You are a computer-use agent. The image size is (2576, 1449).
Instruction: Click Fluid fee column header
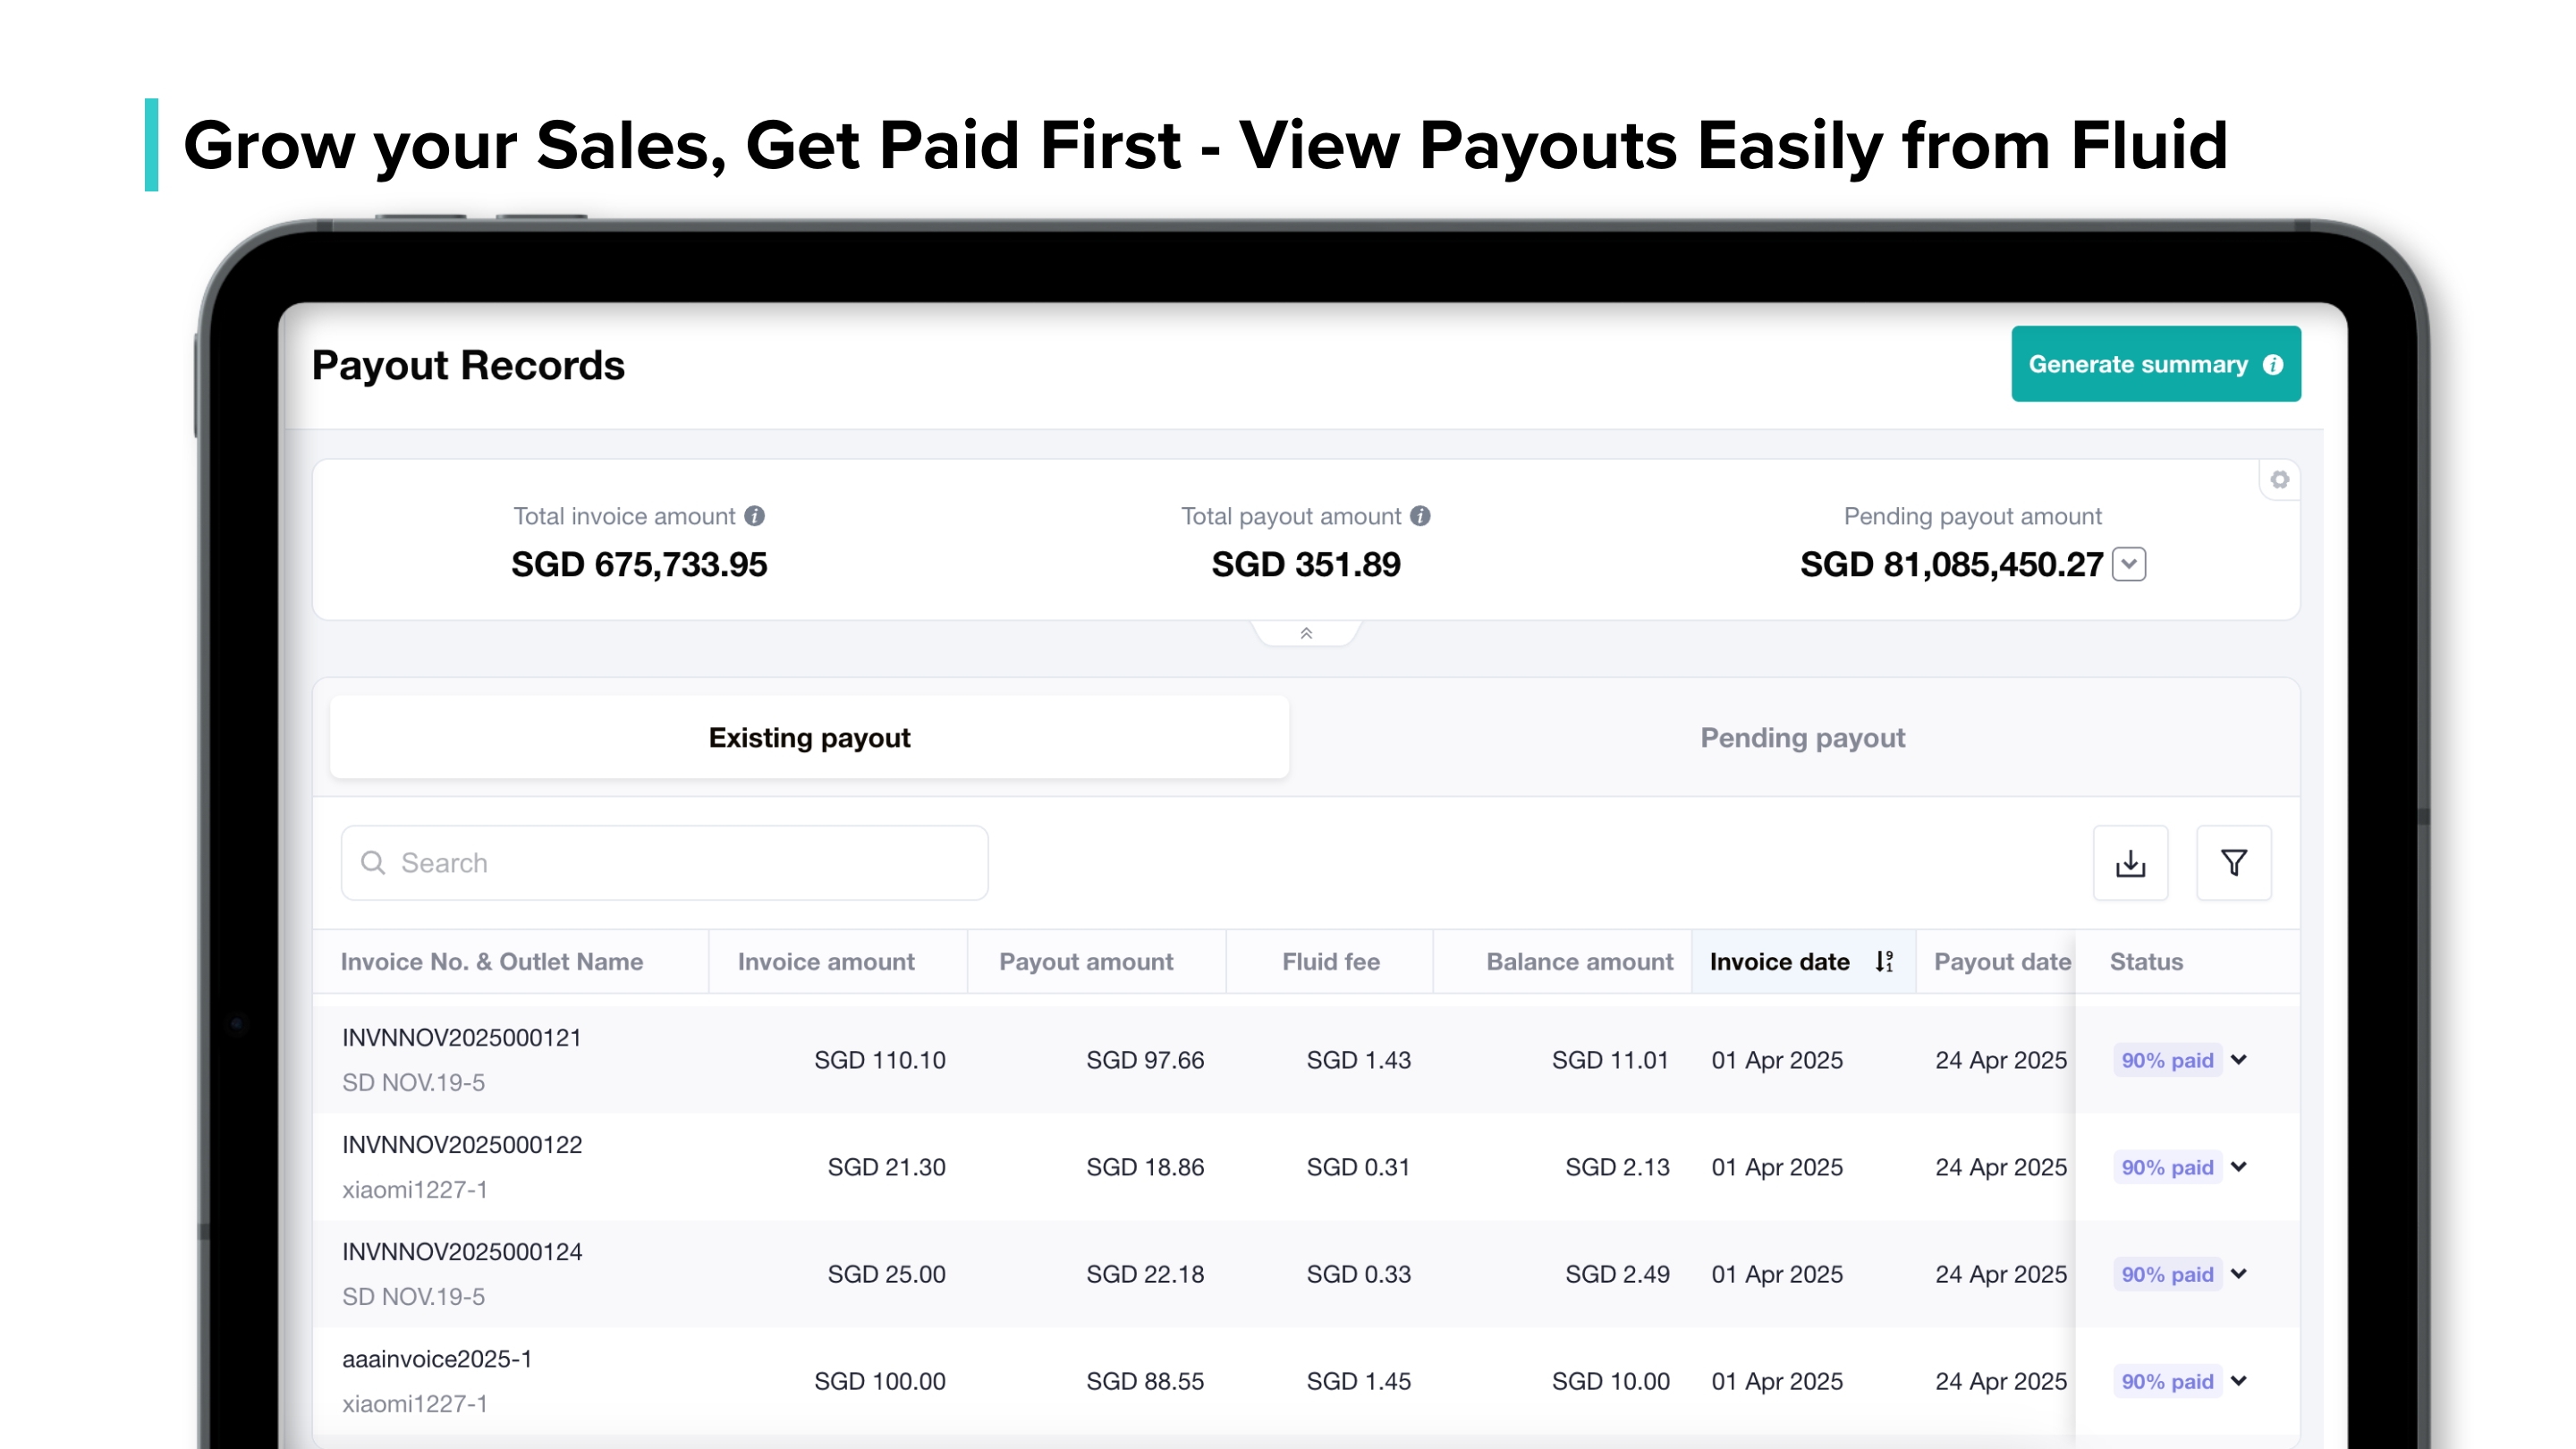pyautogui.click(x=1331, y=962)
